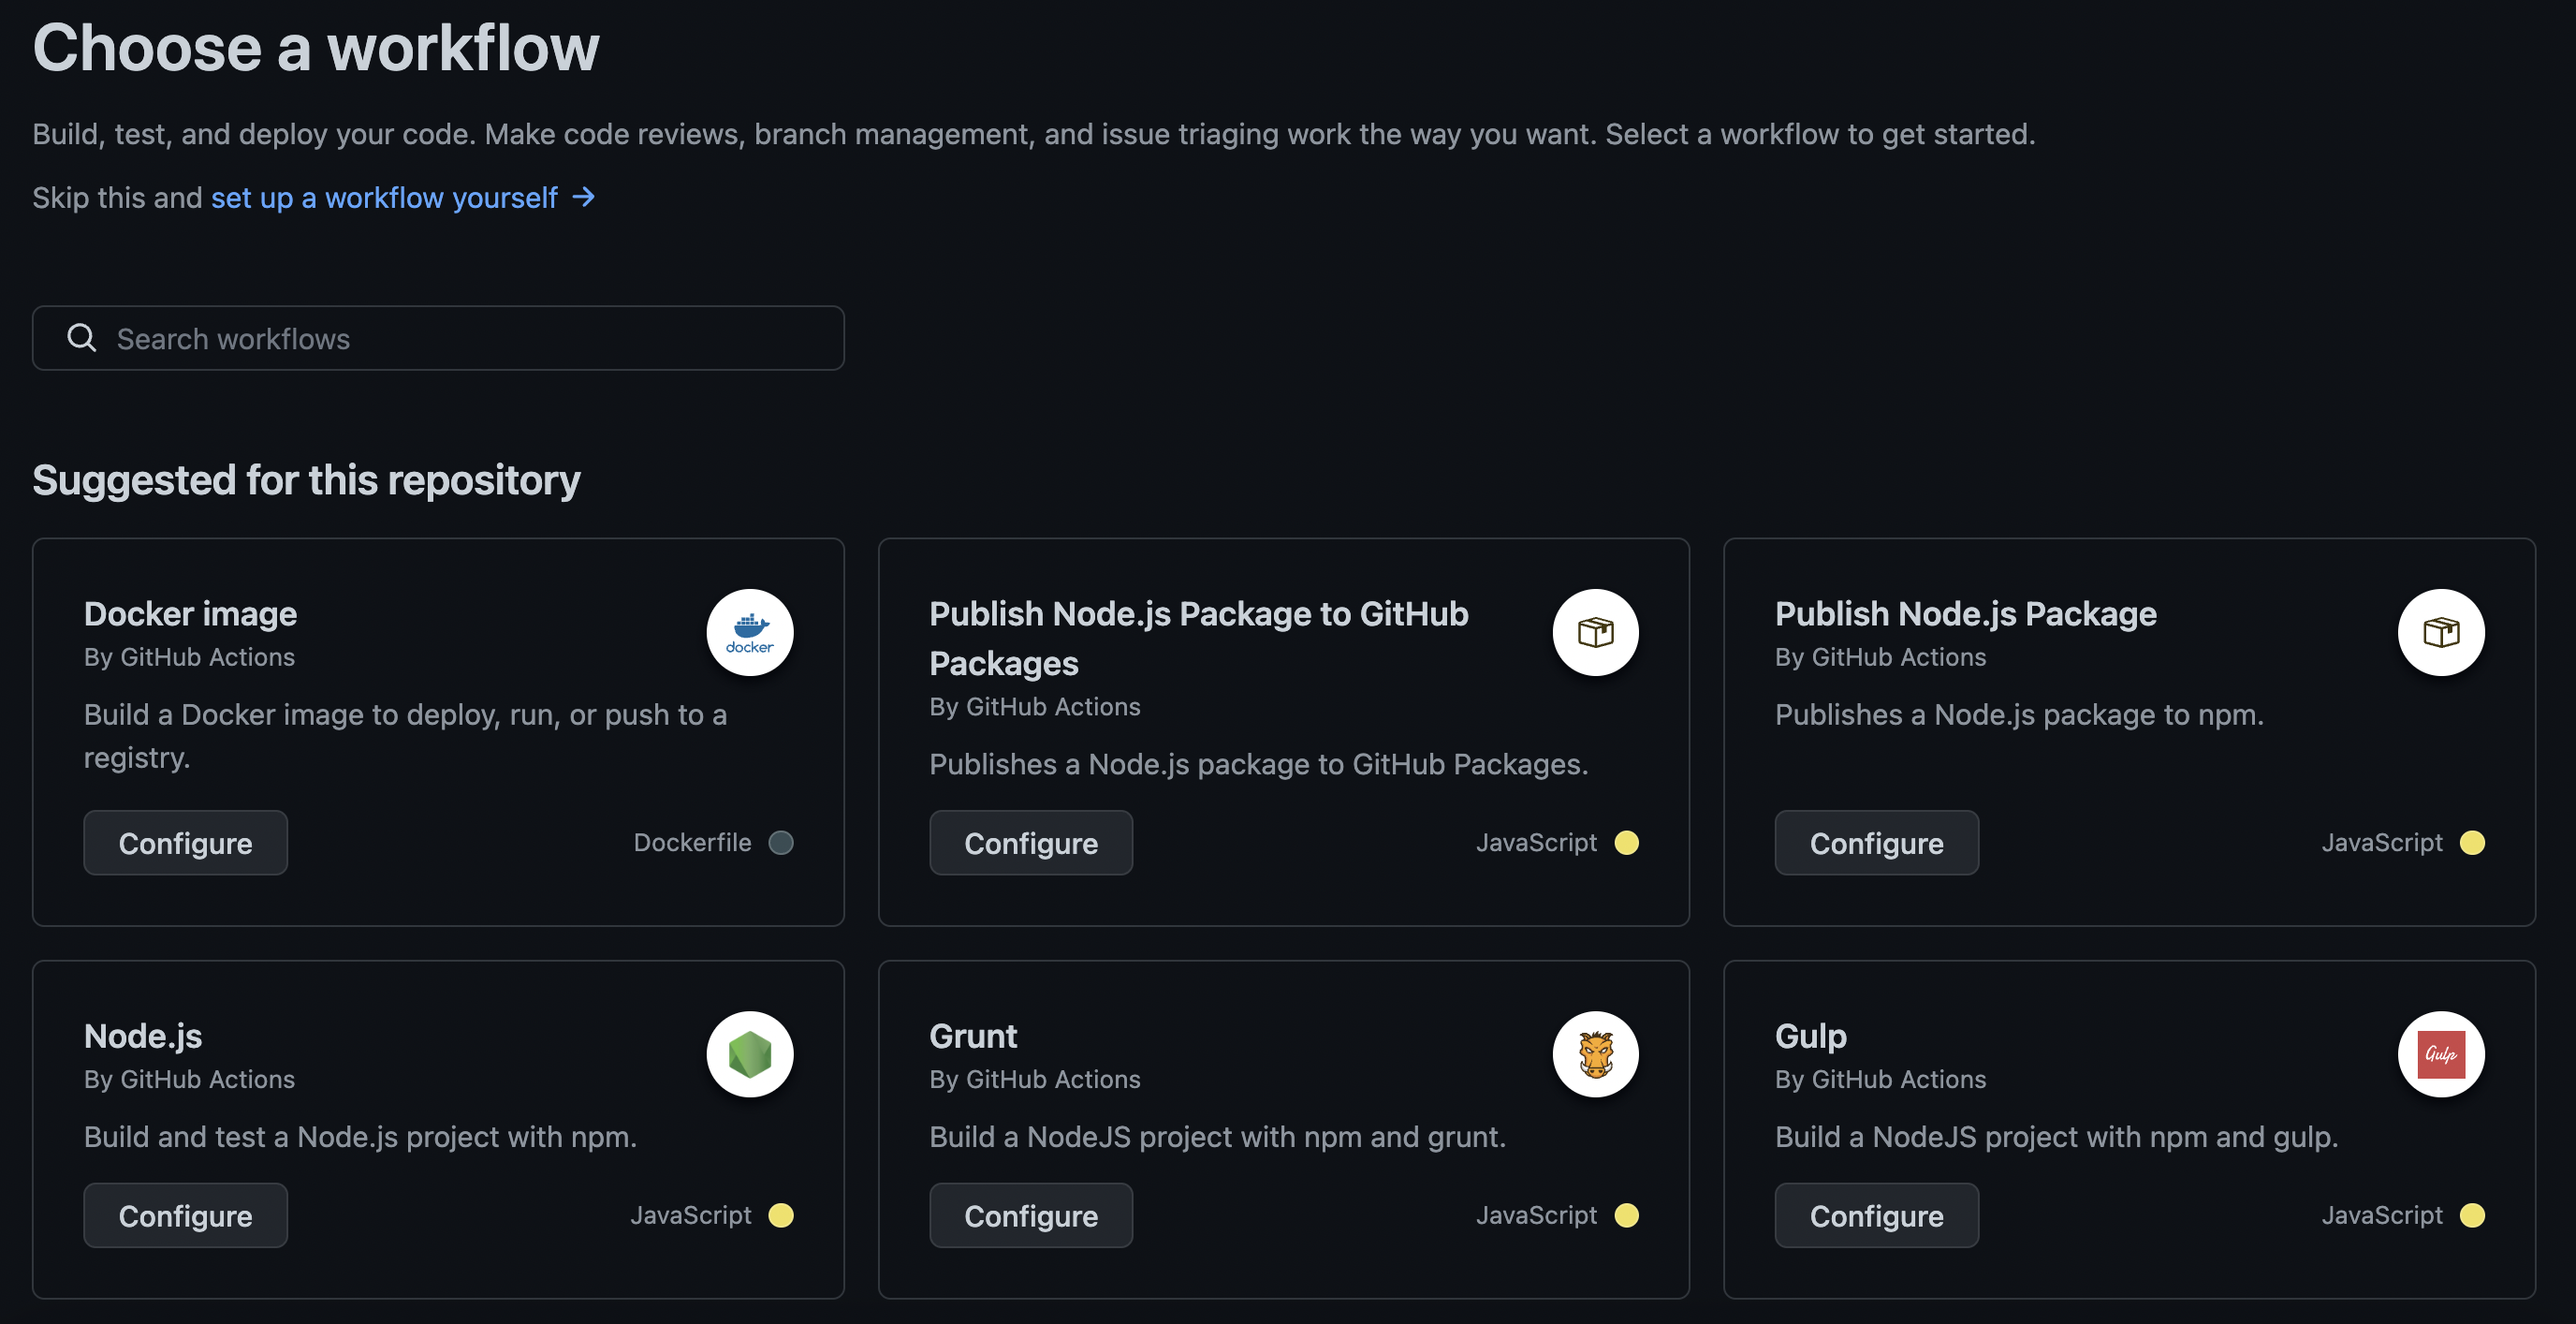The height and width of the screenshot is (1324, 2576).
Task: Click the Docker image card title
Action: click(190, 613)
